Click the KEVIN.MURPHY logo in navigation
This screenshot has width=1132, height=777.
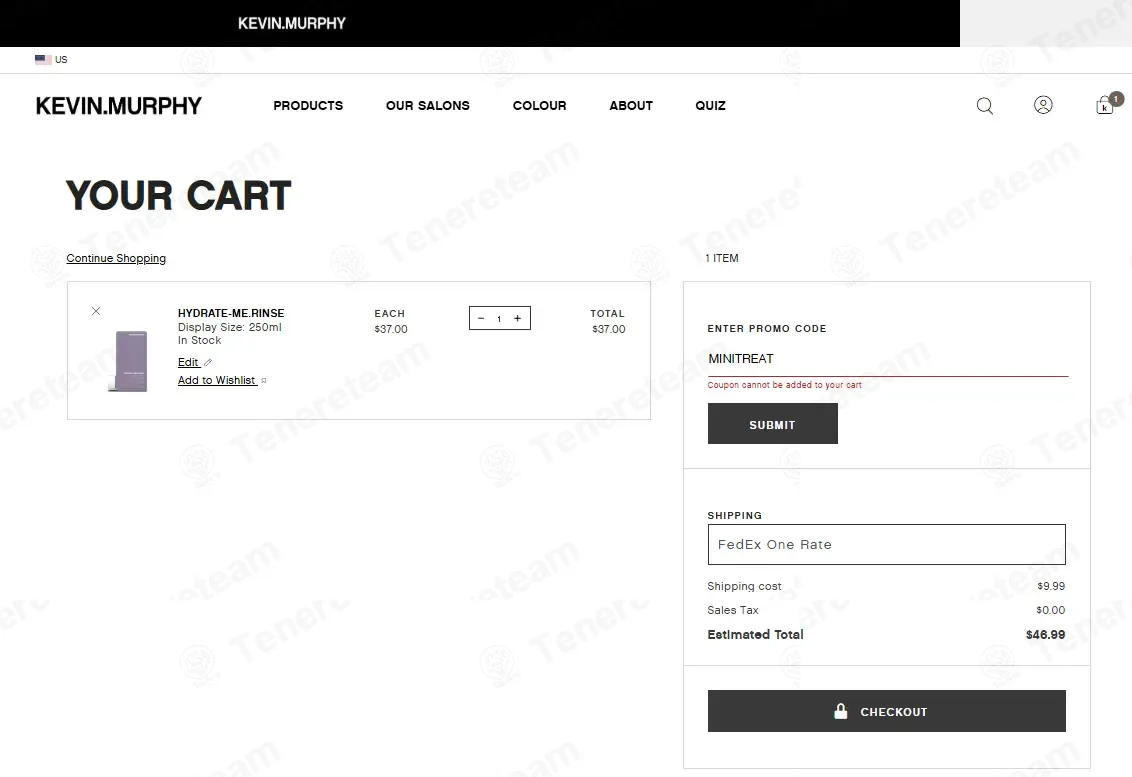coord(118,106)
